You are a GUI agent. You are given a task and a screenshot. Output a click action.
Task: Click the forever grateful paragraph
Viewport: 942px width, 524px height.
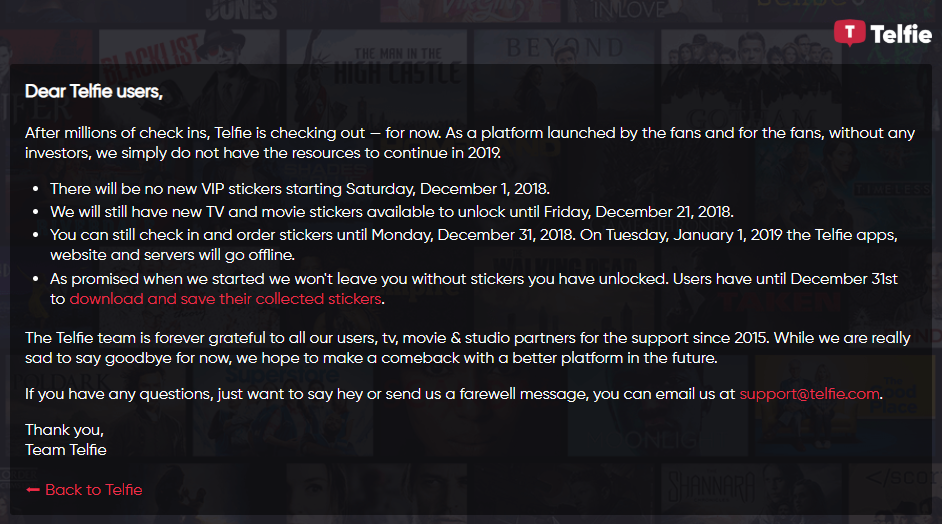(x=467, y=348)
